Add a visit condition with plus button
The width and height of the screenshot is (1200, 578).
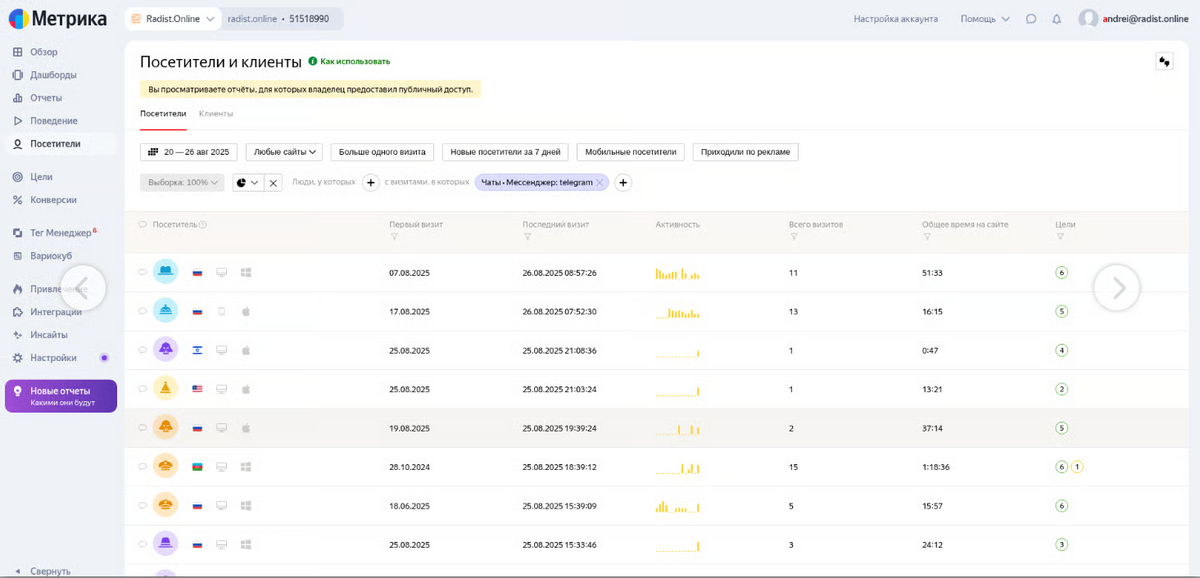[622, 183]
